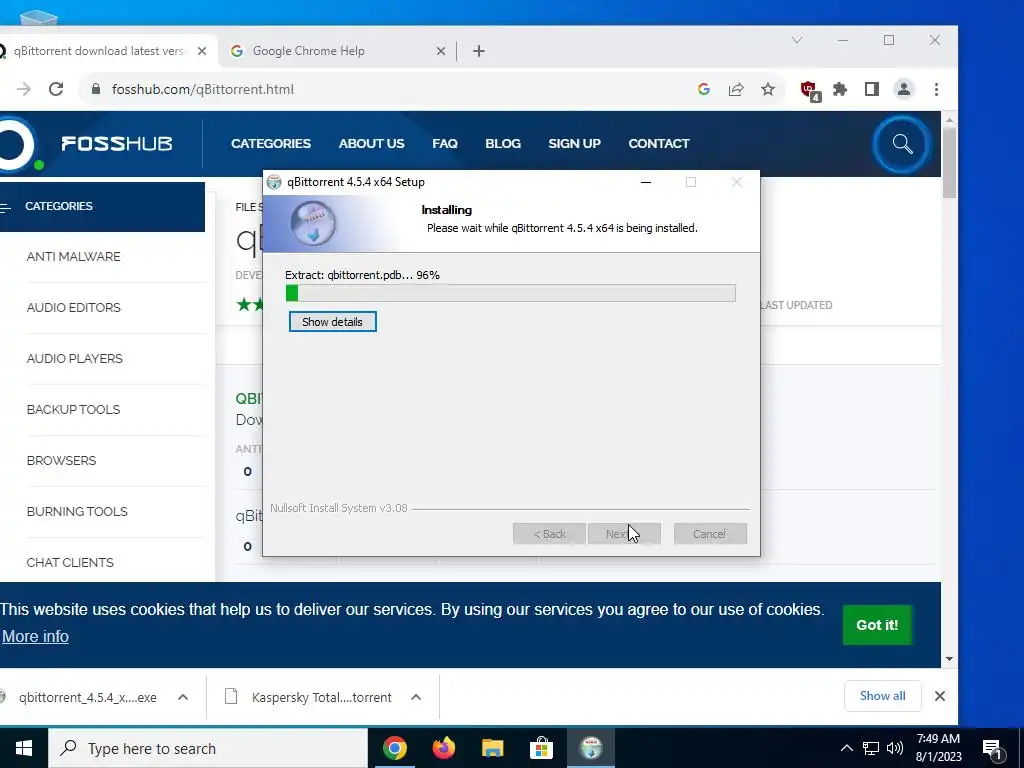The image size is (1024, 768).
Task: Bookmark this page with star icon
Action: tap(768, 89)
